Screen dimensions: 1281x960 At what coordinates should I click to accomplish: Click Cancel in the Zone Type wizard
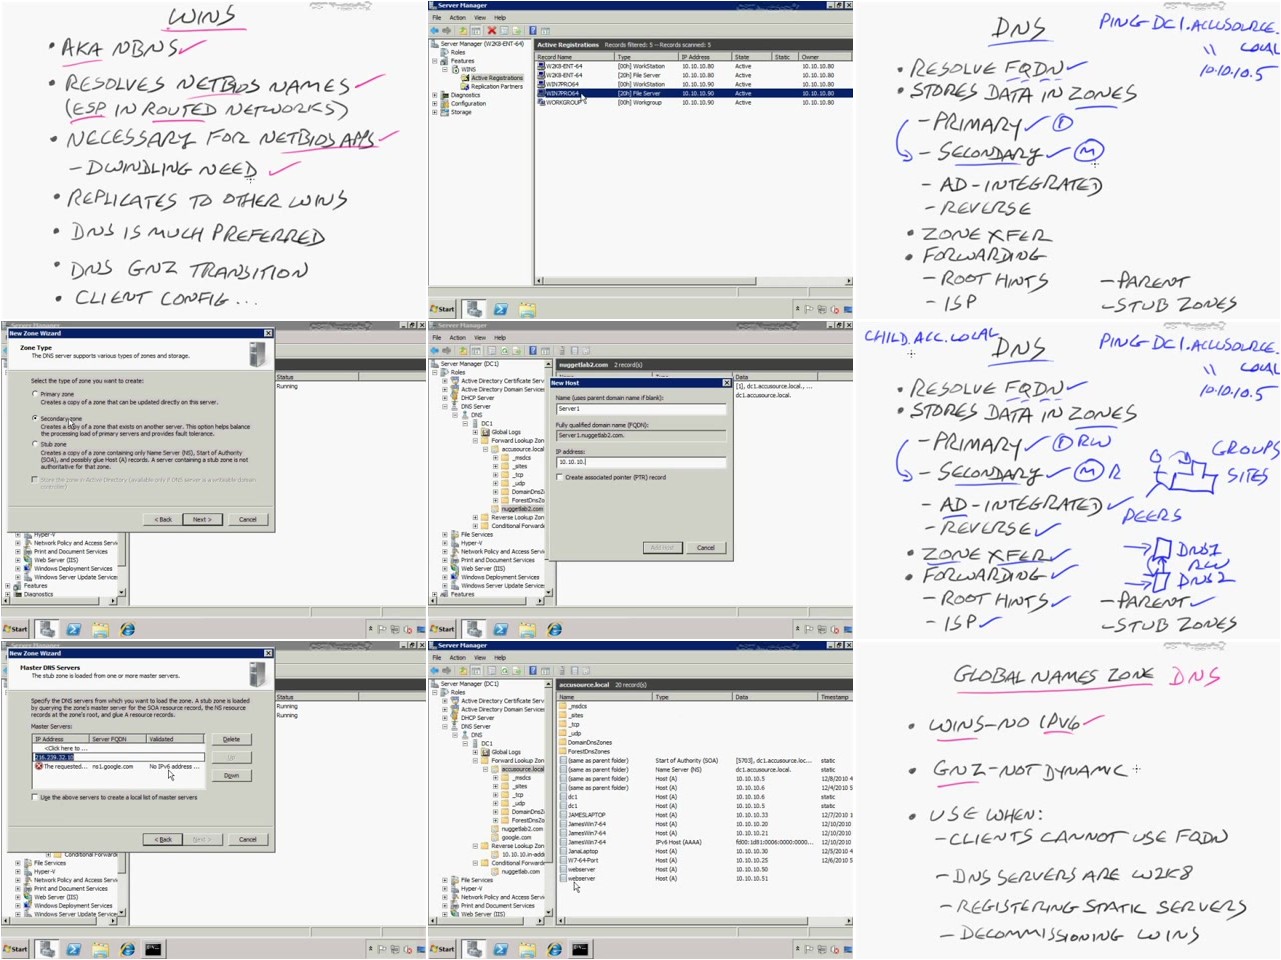(248, 519)
